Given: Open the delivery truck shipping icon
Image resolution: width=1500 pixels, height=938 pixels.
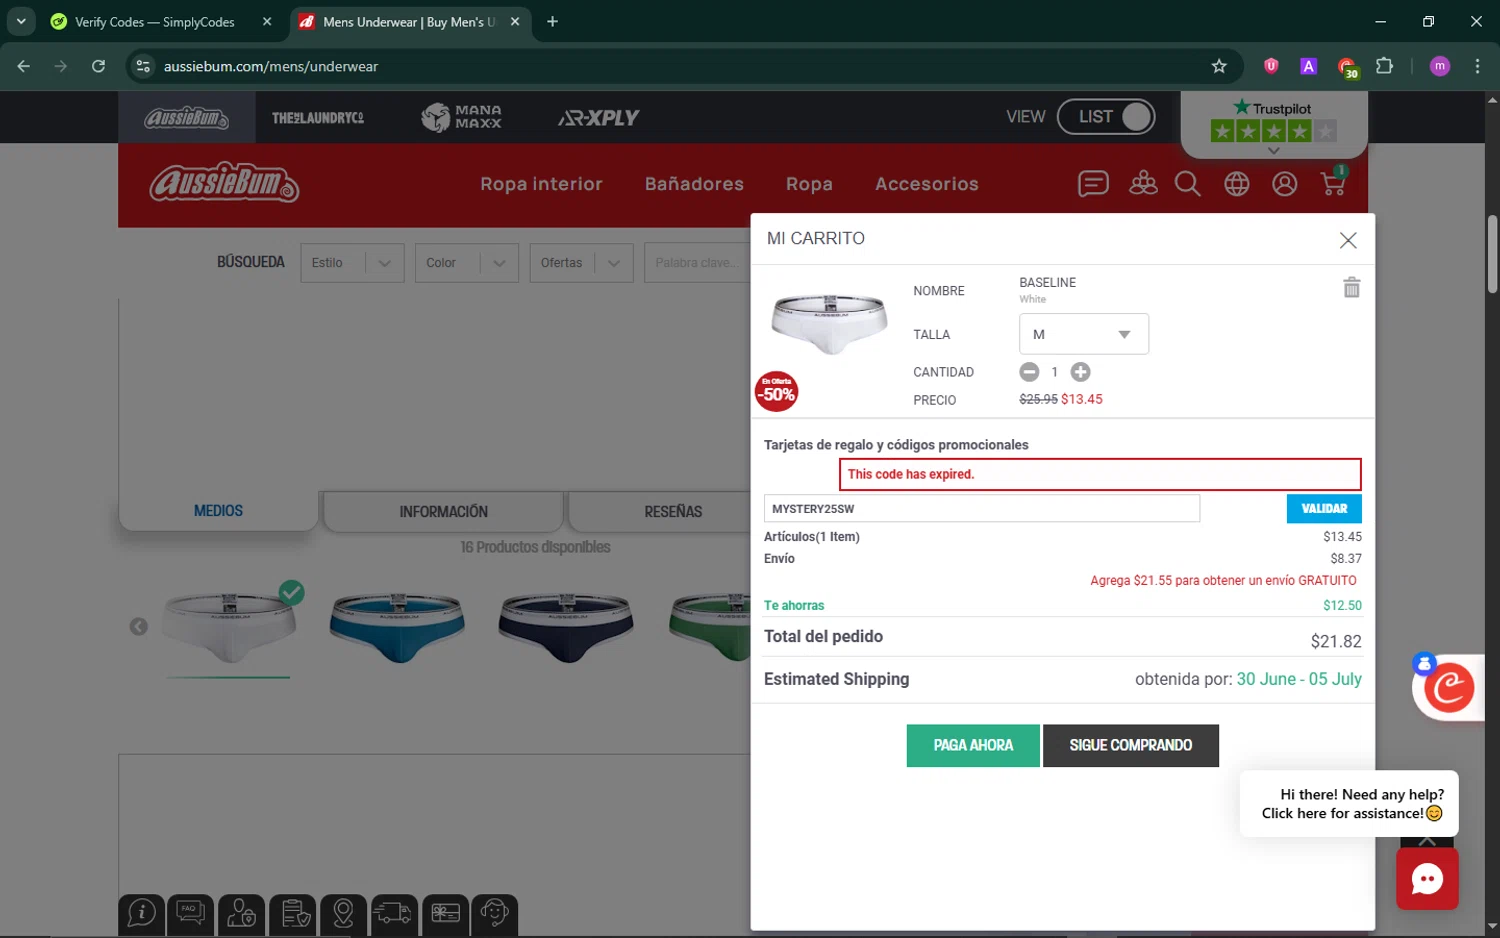Looking at the screenshot, I should (394, 913).
